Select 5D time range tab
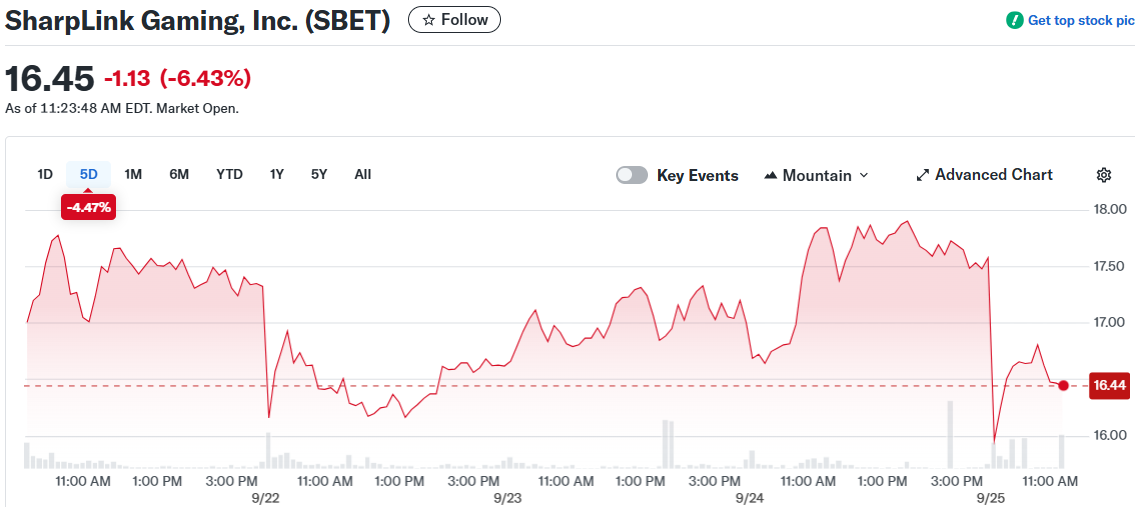This screenshot has width=1135, height=507. (x=88, y=175)
